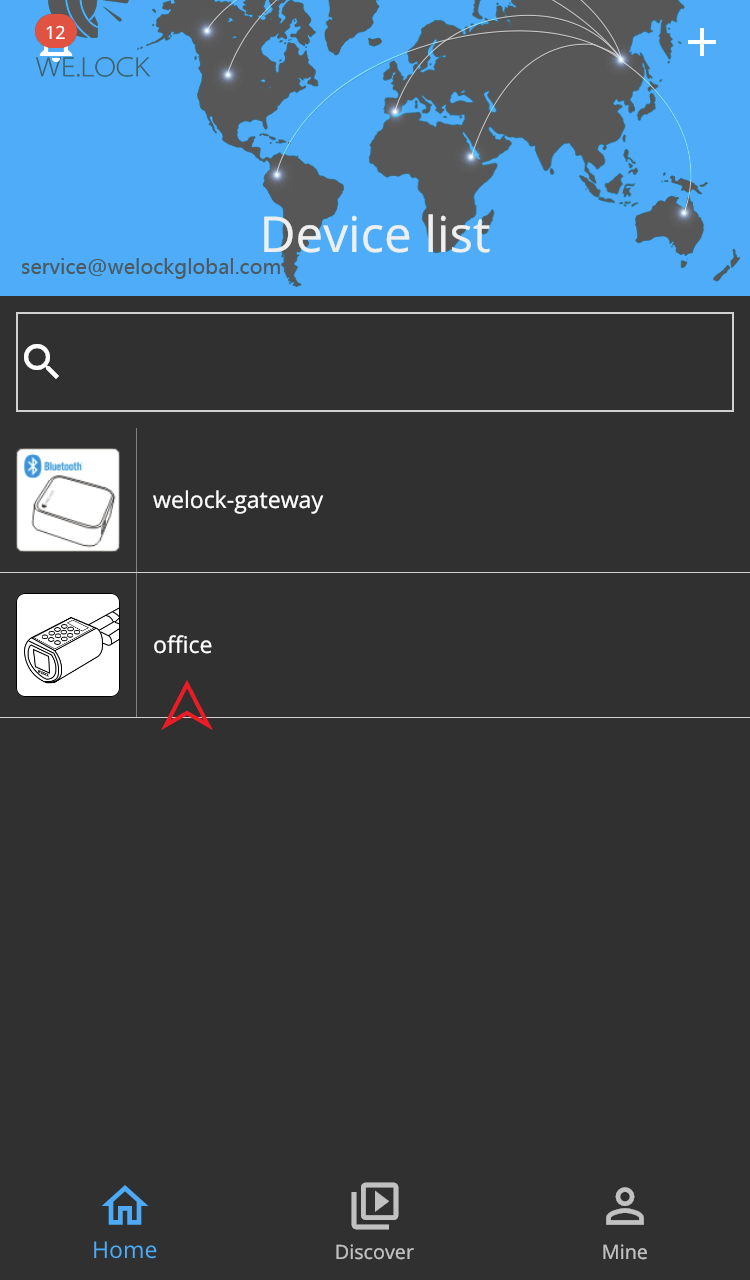Click the service@welockglobal.com email address
Viewport: 750px width, 1280px height.
(151, 267)
